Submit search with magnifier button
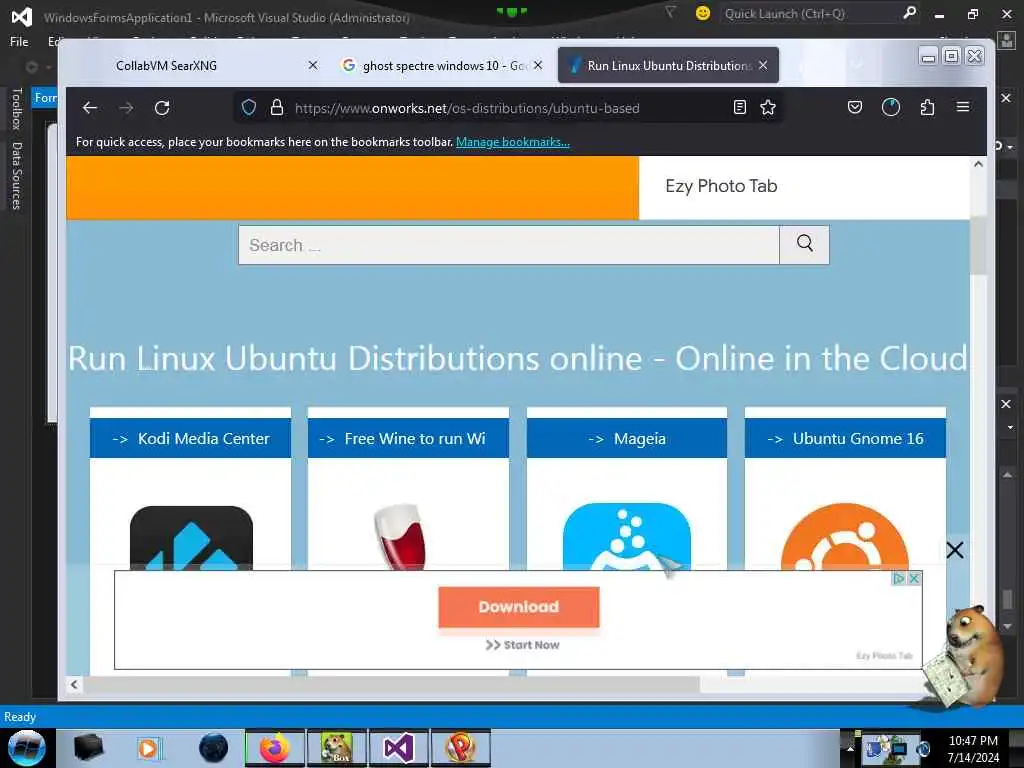The width and height of the screenshot is (1024, 768). point(805,244)
